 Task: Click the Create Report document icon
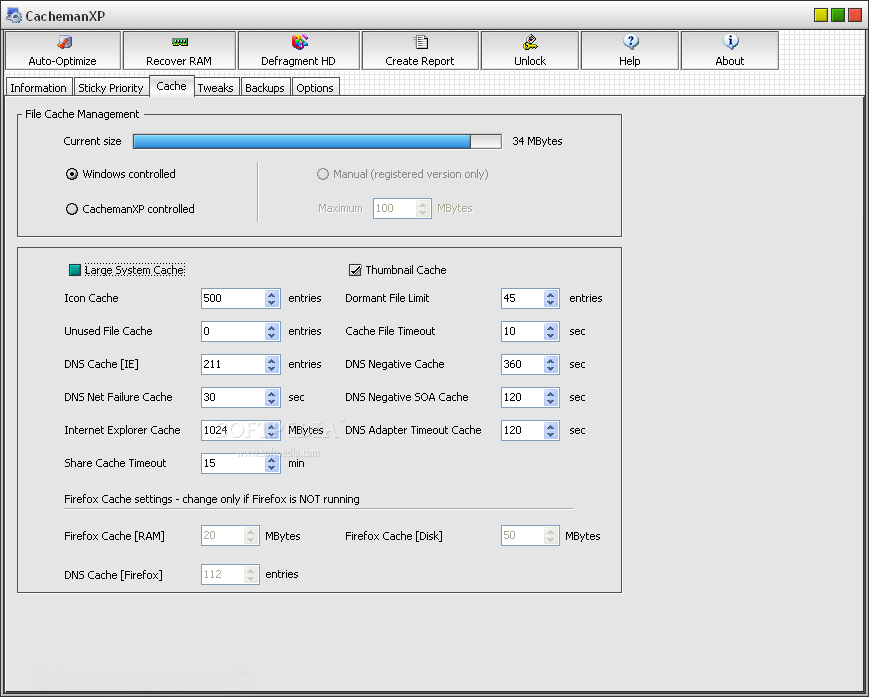coord(421,42)
